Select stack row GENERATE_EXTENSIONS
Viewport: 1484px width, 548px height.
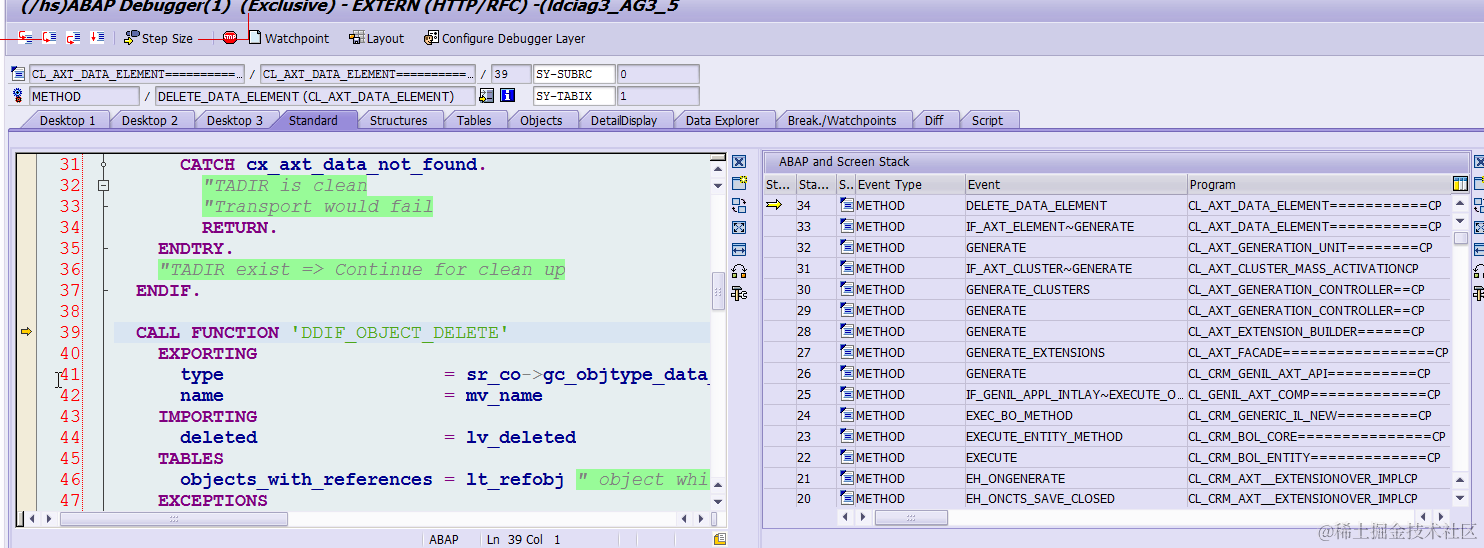tap(1107, 352)
